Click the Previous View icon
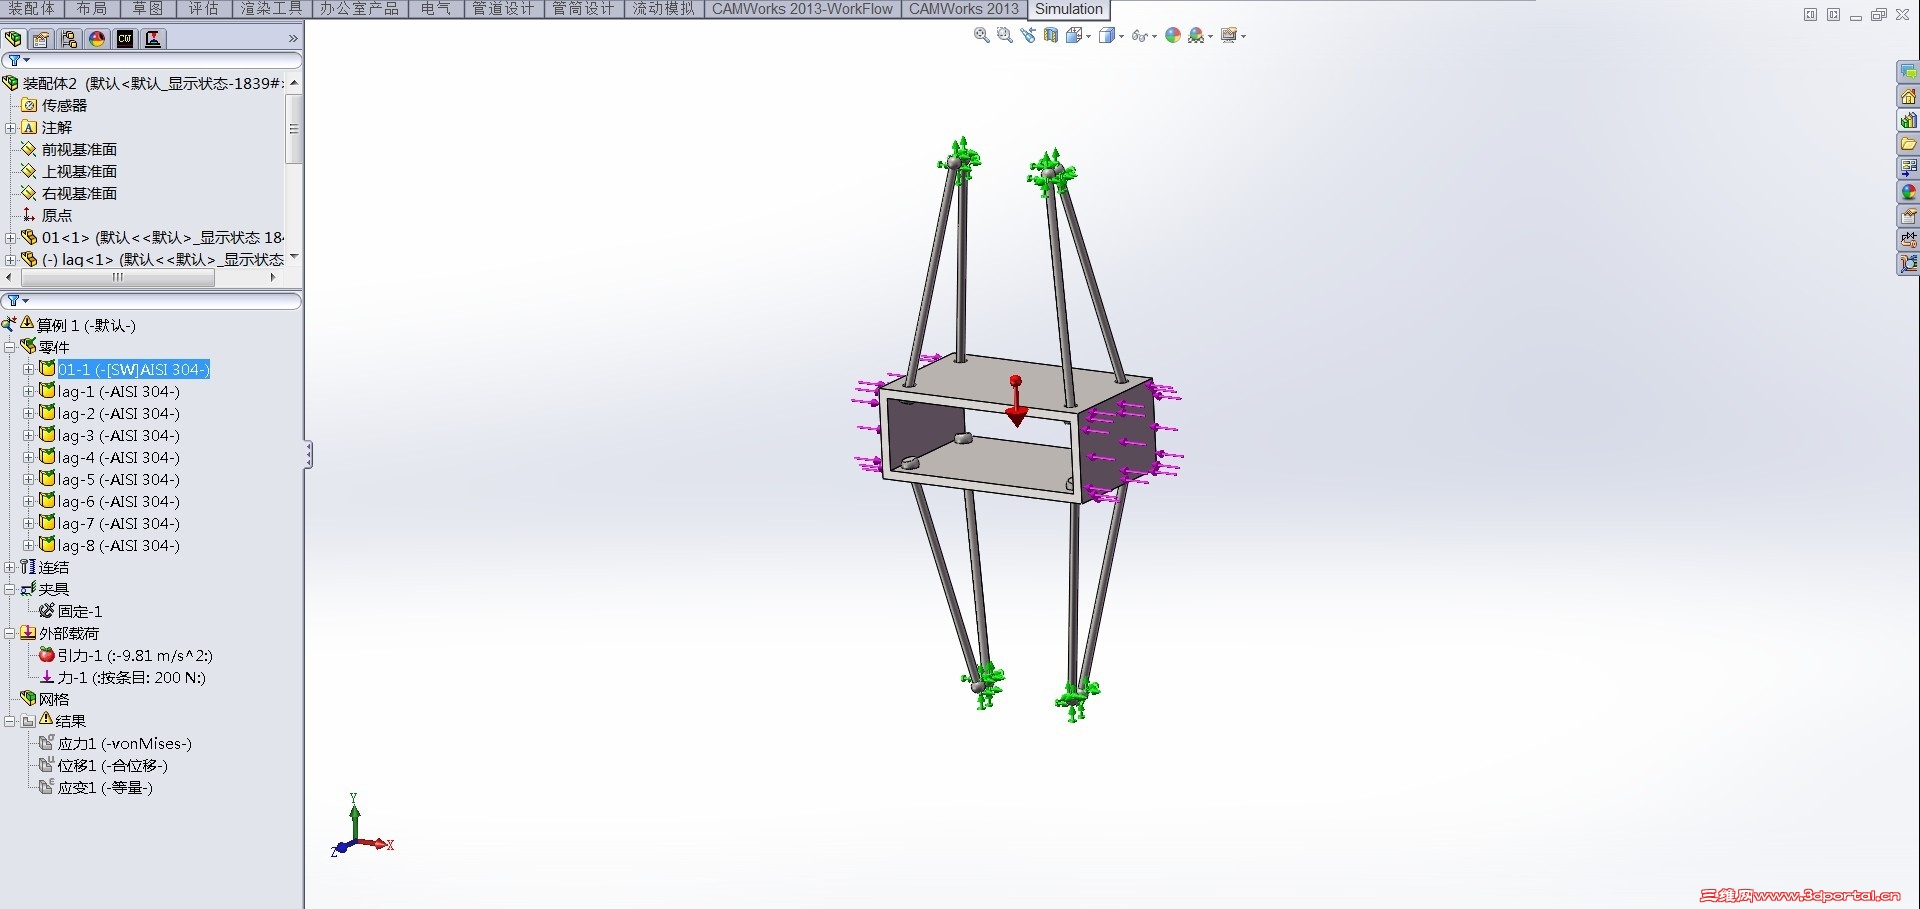This screenshot has height=909, width=1920. coord(1028,35)
